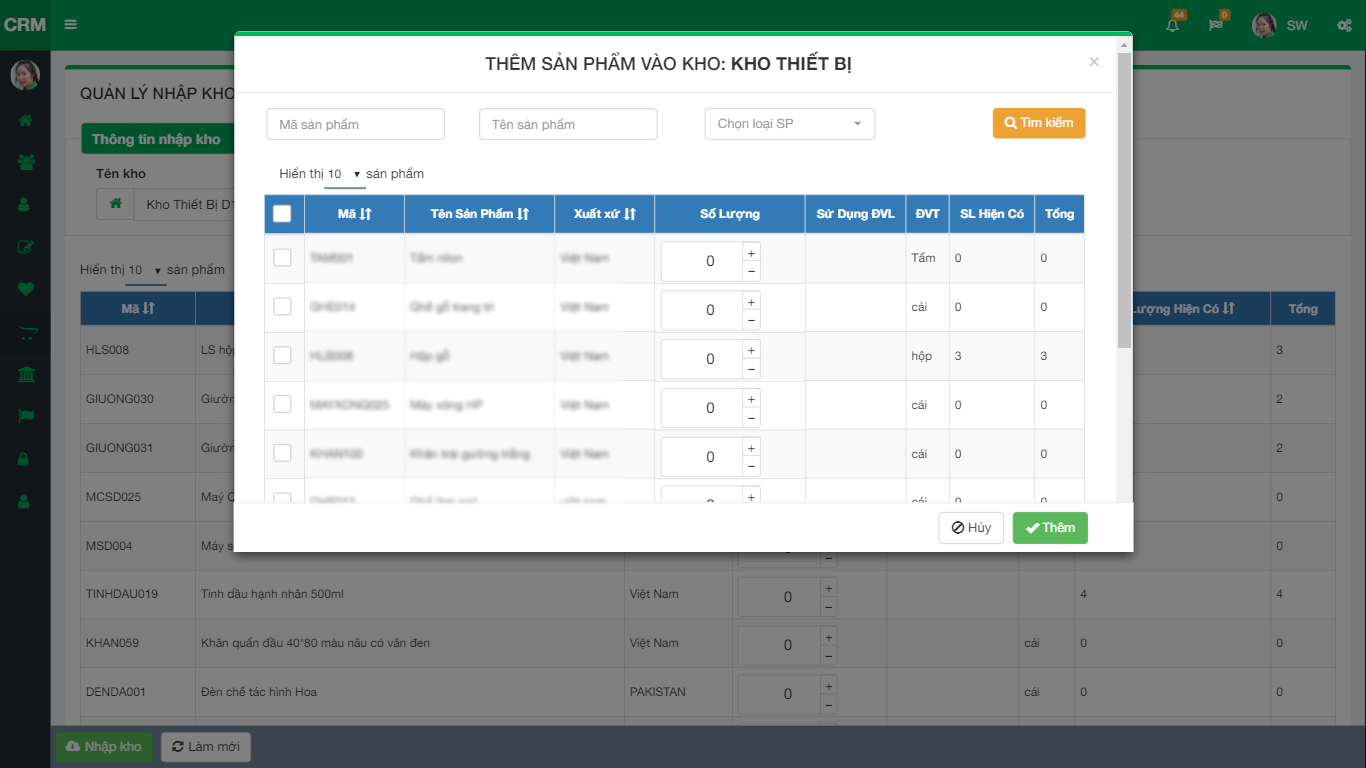This screenshot has width=1366, height=768.
Task: Open the flag messages icon
Action: (1216, 25)
